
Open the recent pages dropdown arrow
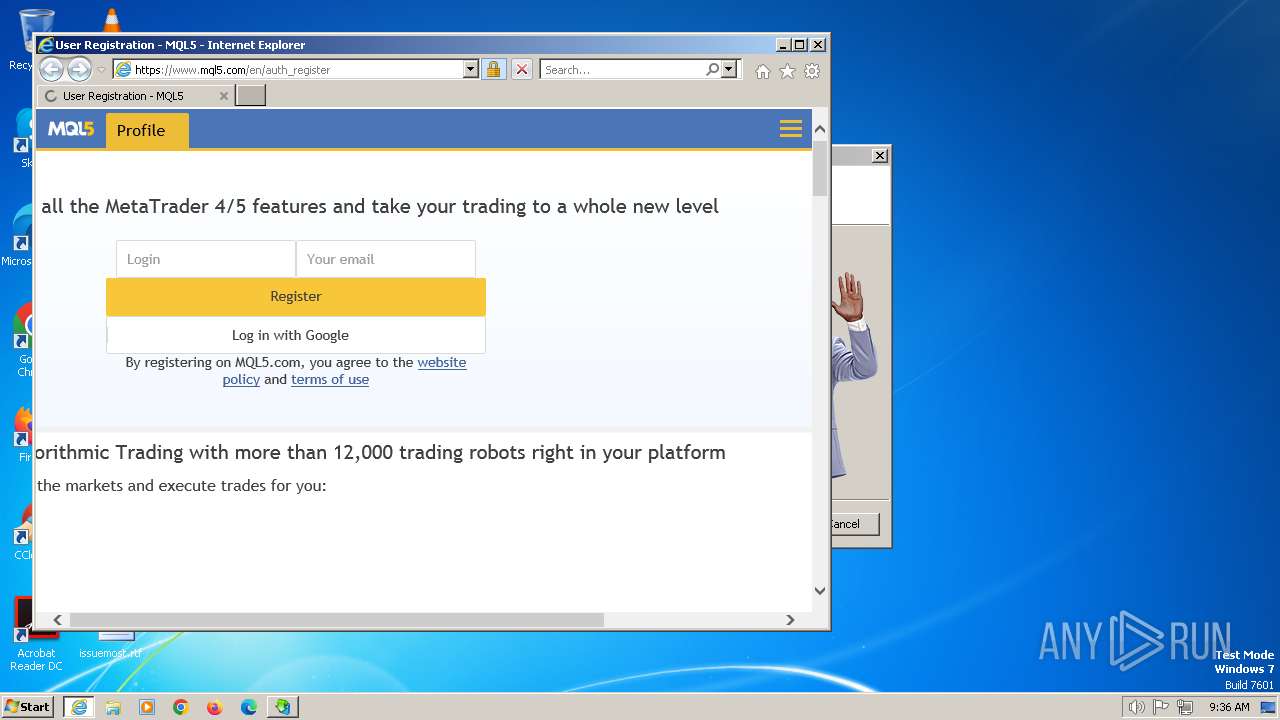tap(101, 70)
